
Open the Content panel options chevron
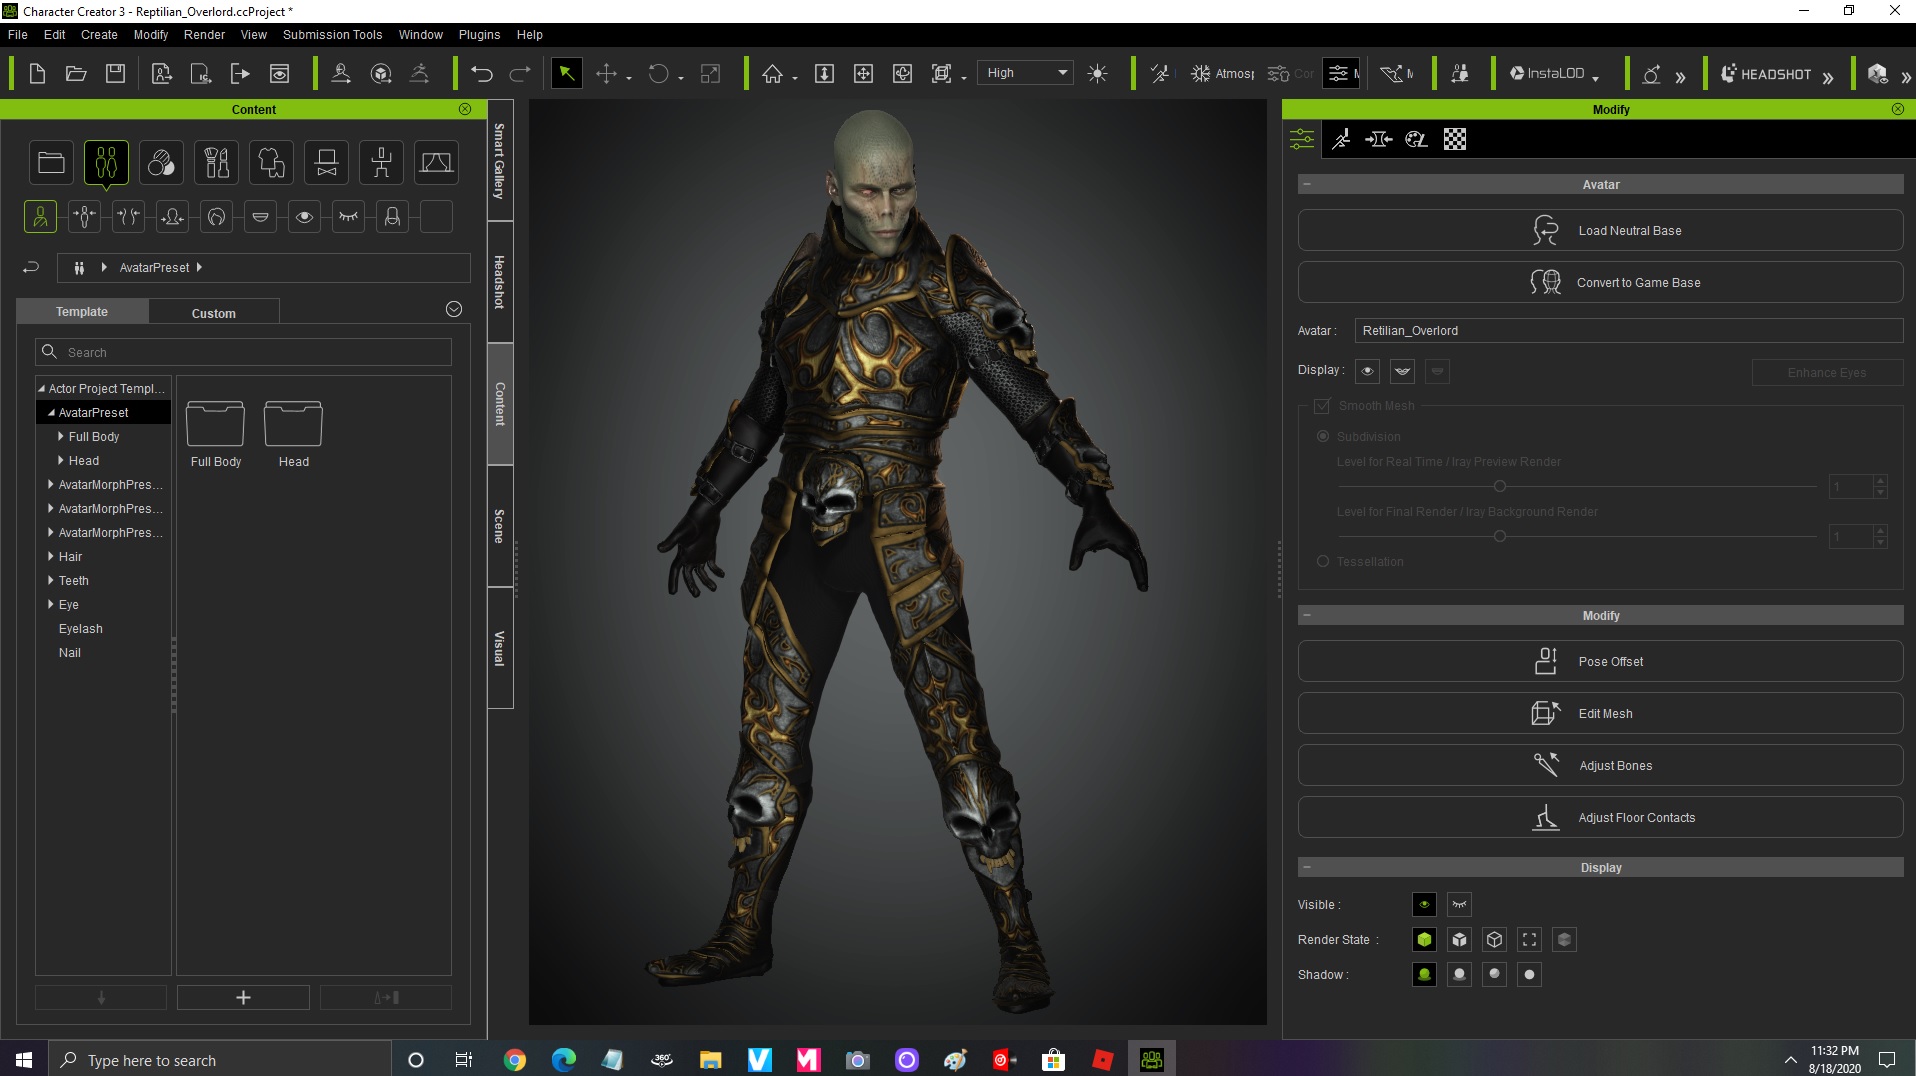pyautogui.click(x=453, y=309)
